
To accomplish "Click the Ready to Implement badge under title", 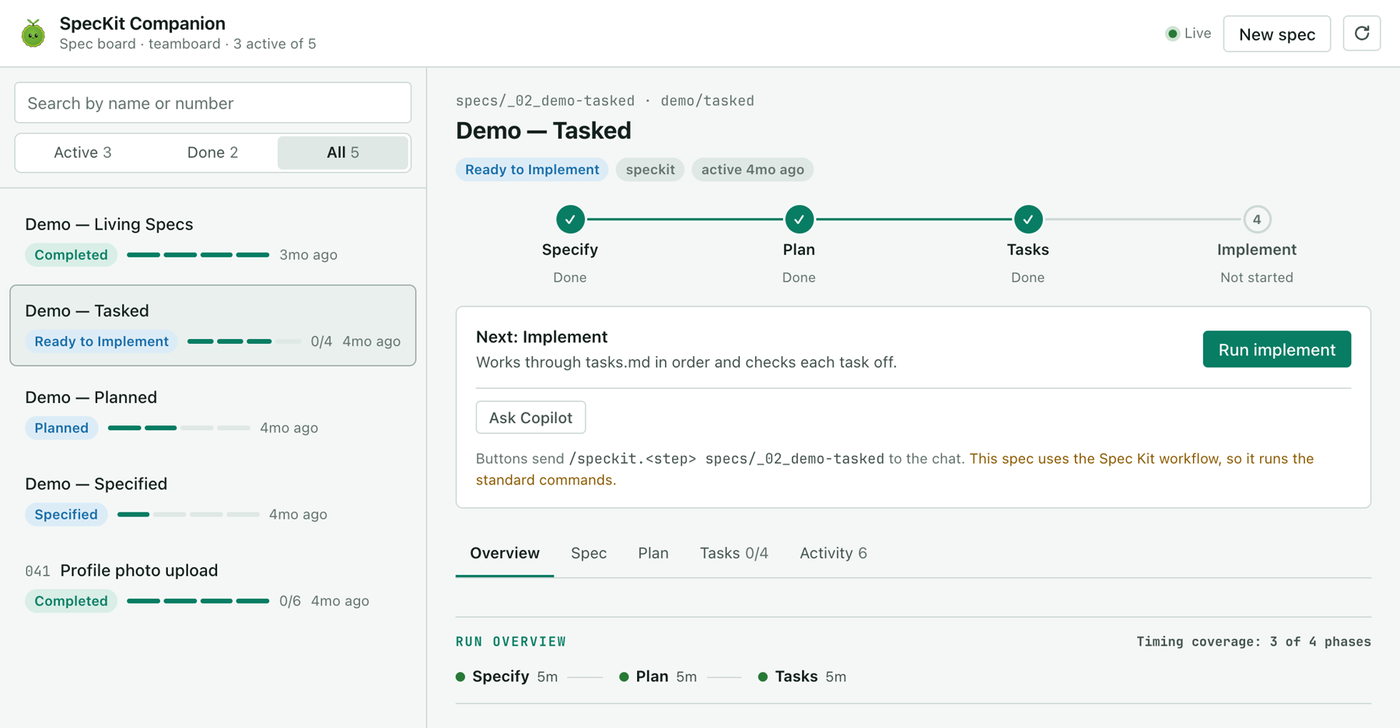I will (x=532, y=170).
